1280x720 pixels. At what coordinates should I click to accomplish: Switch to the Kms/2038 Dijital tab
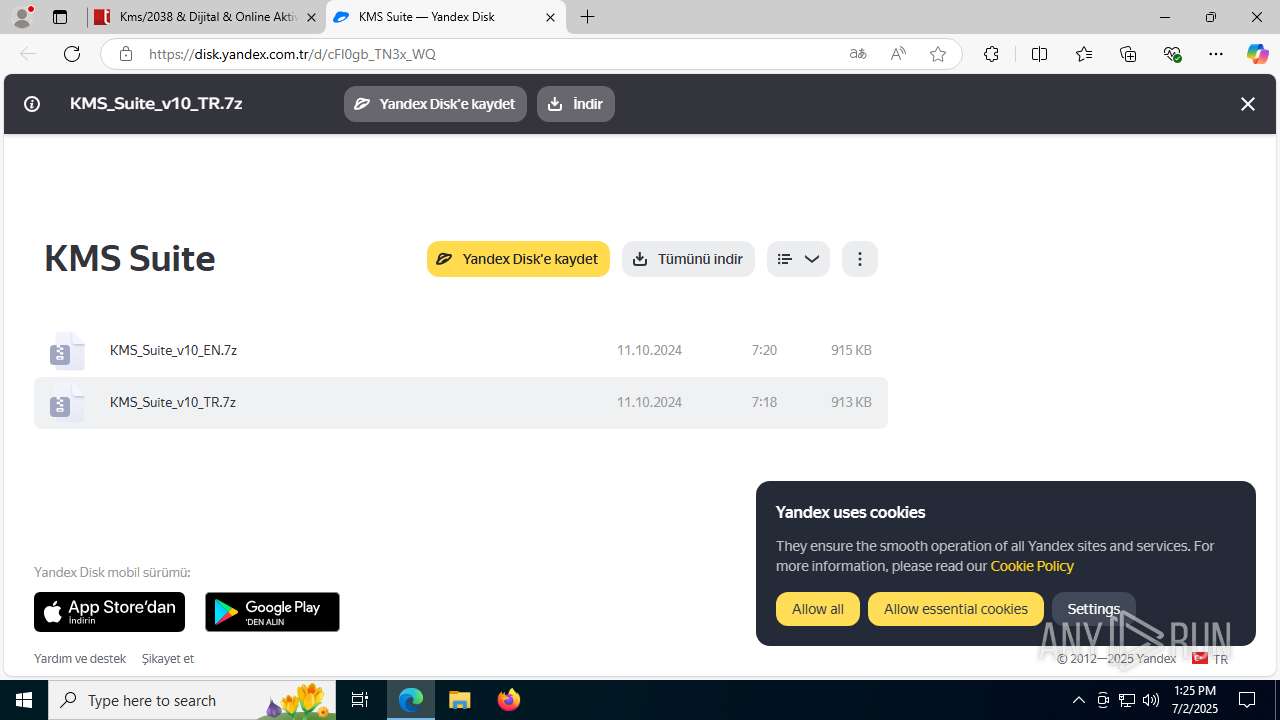(x=206, y=17)
